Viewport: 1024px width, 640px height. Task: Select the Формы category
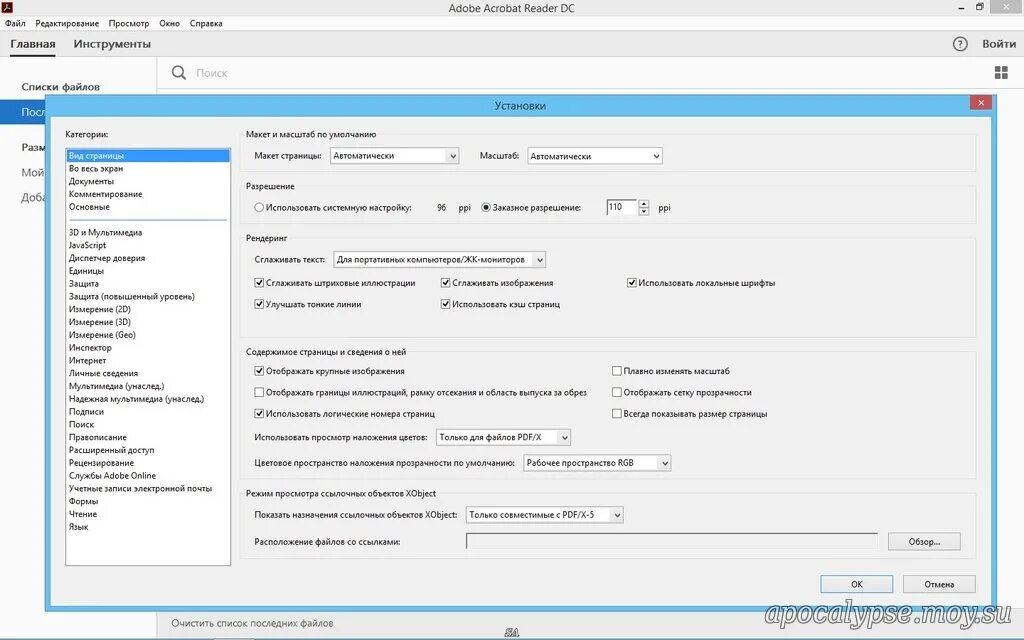pos(84,501)
